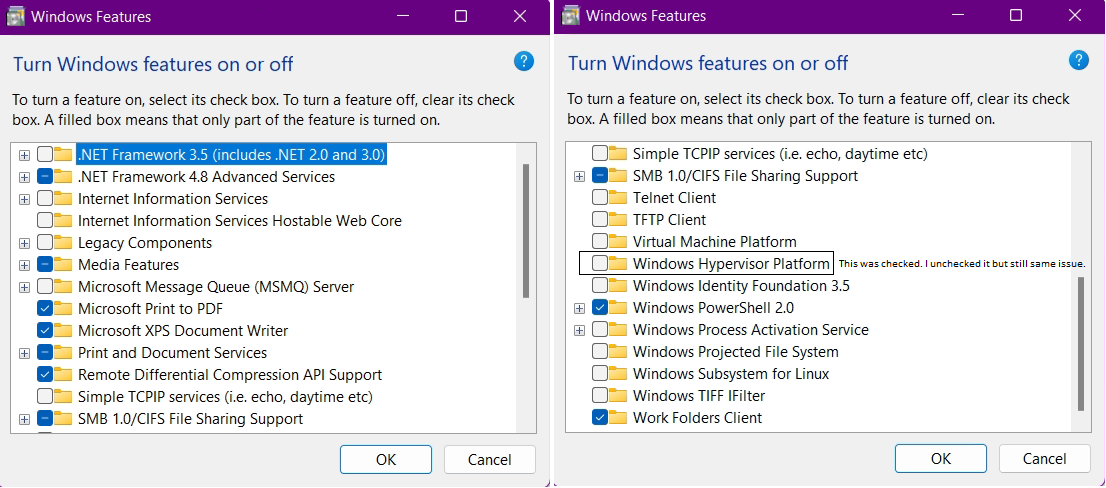Click the folder icon beside Remote Differential Compression API Support

tap(63, 374)
